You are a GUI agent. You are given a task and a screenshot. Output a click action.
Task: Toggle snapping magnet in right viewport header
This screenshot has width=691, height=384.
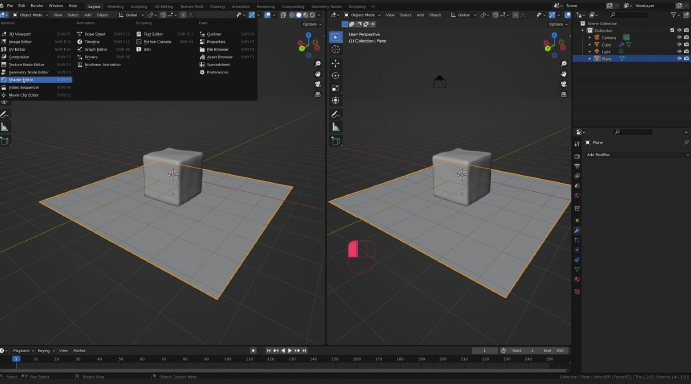tap(496, 15)
